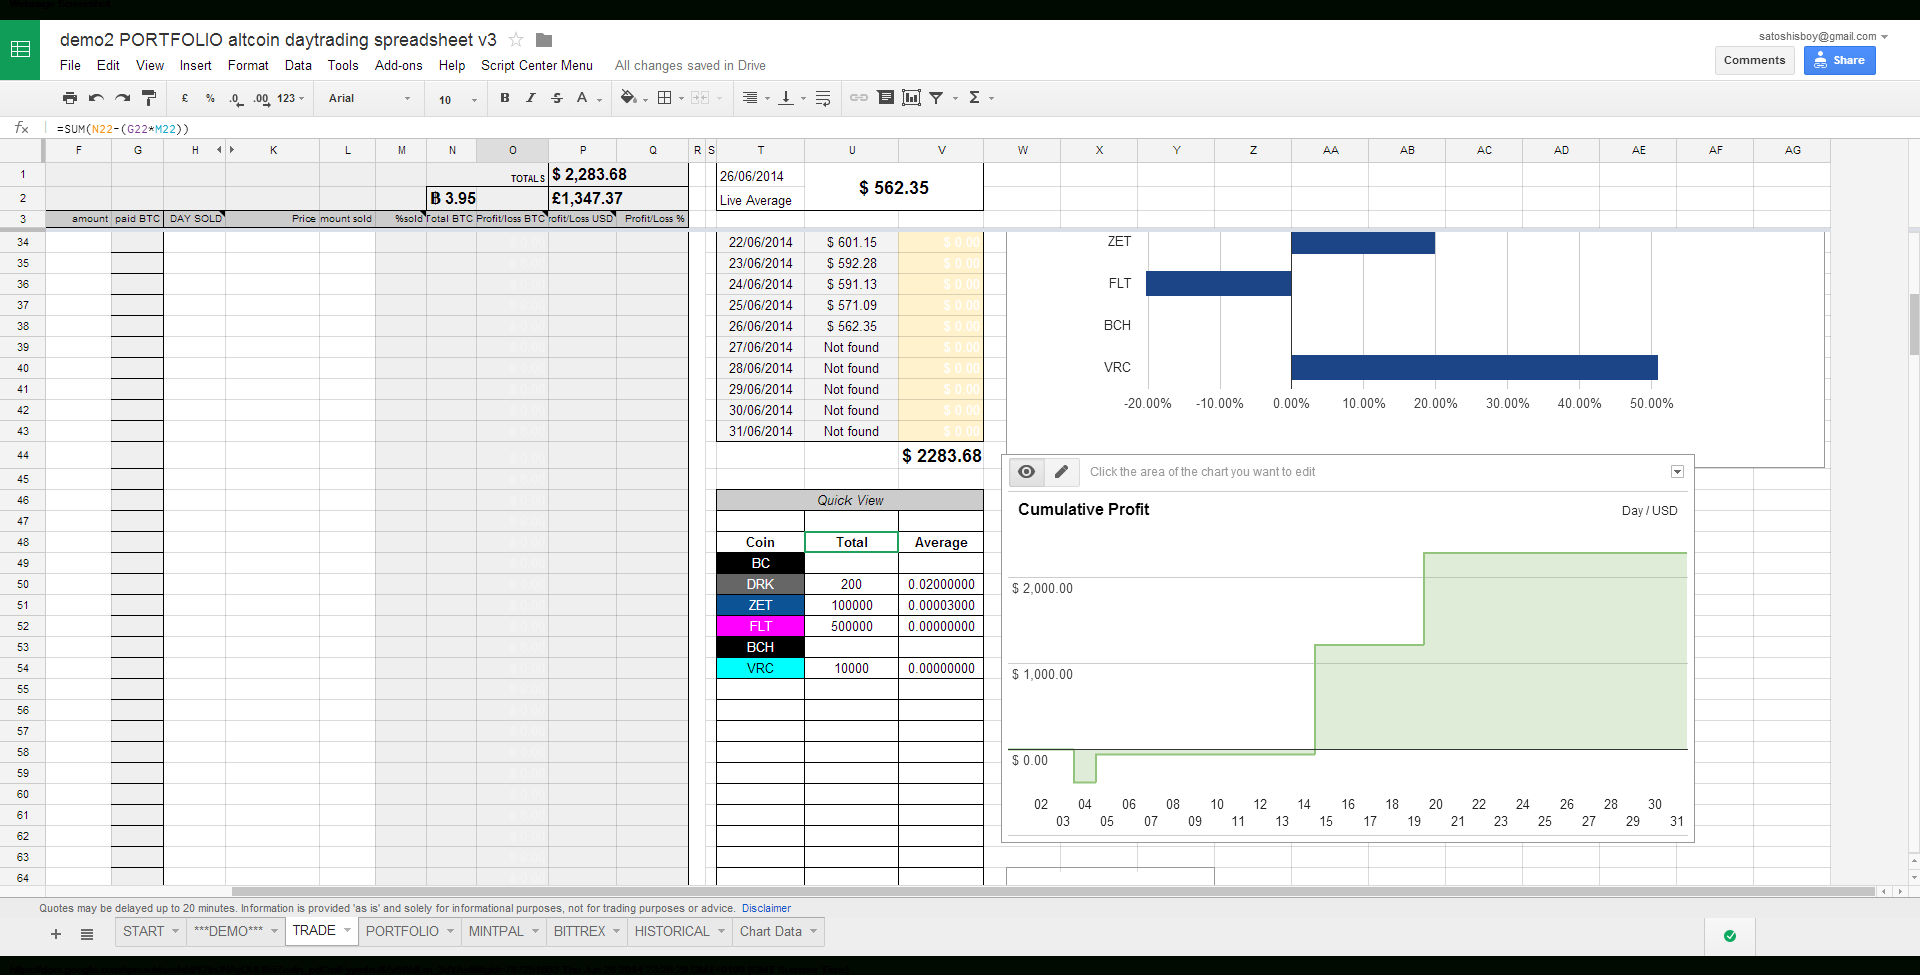This screenshot has height=975, width=1920.
Task: Toggle bold formatting
Action: point(505,98)
